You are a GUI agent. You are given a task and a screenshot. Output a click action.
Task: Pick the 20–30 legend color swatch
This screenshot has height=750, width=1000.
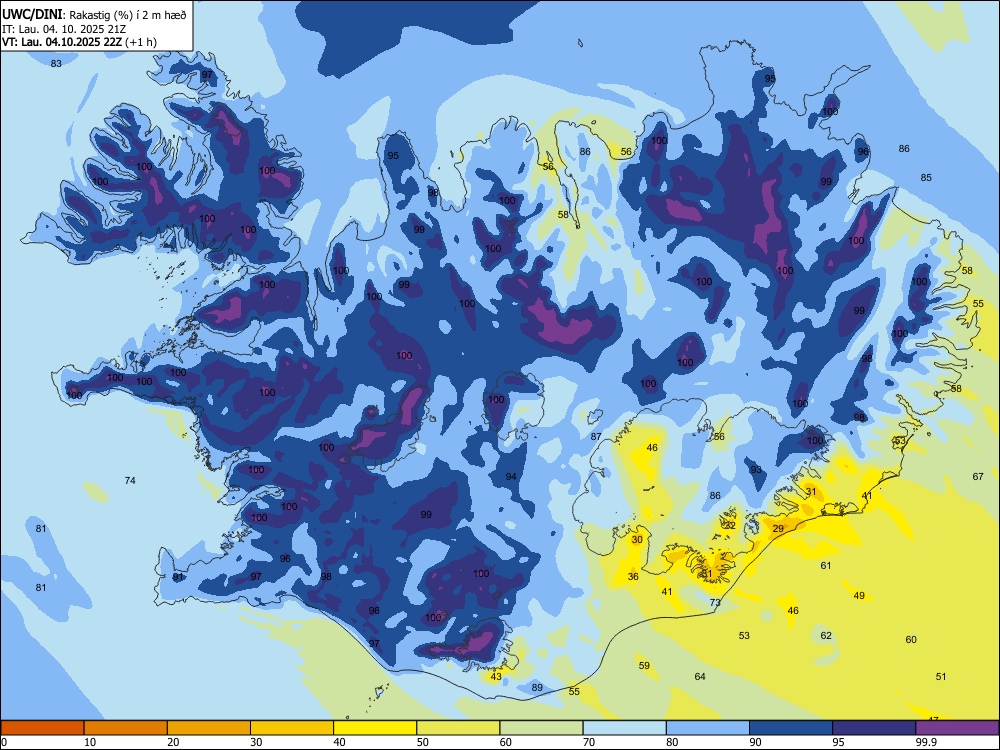(209, 728)
